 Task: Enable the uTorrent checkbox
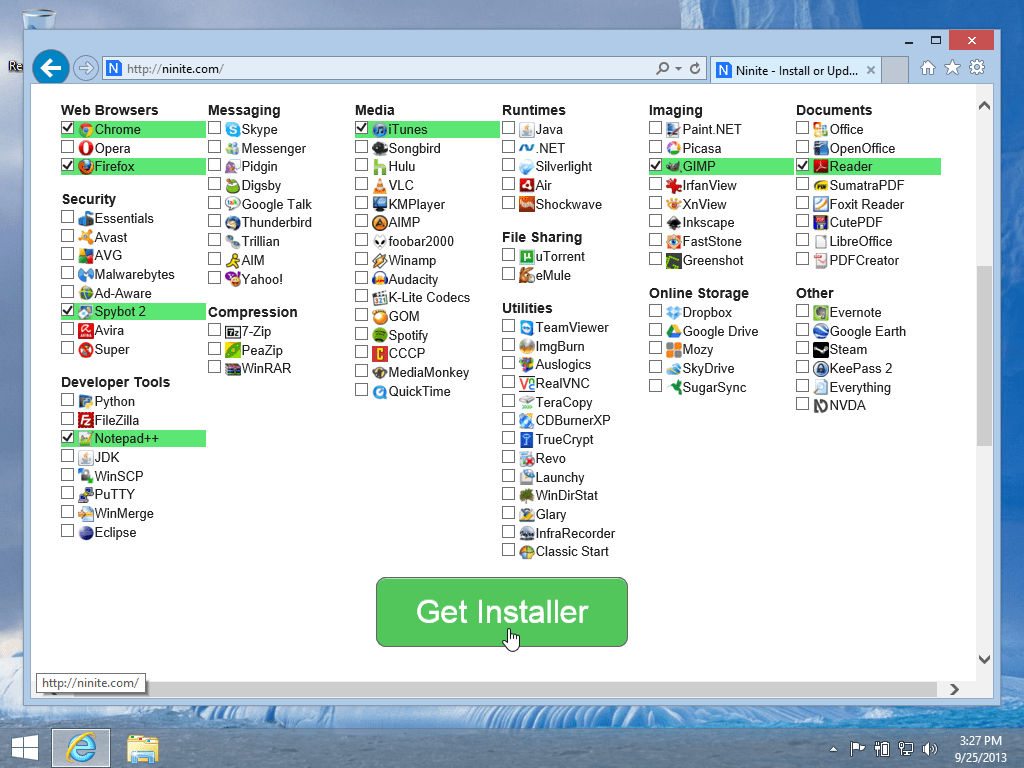(507, 256)
